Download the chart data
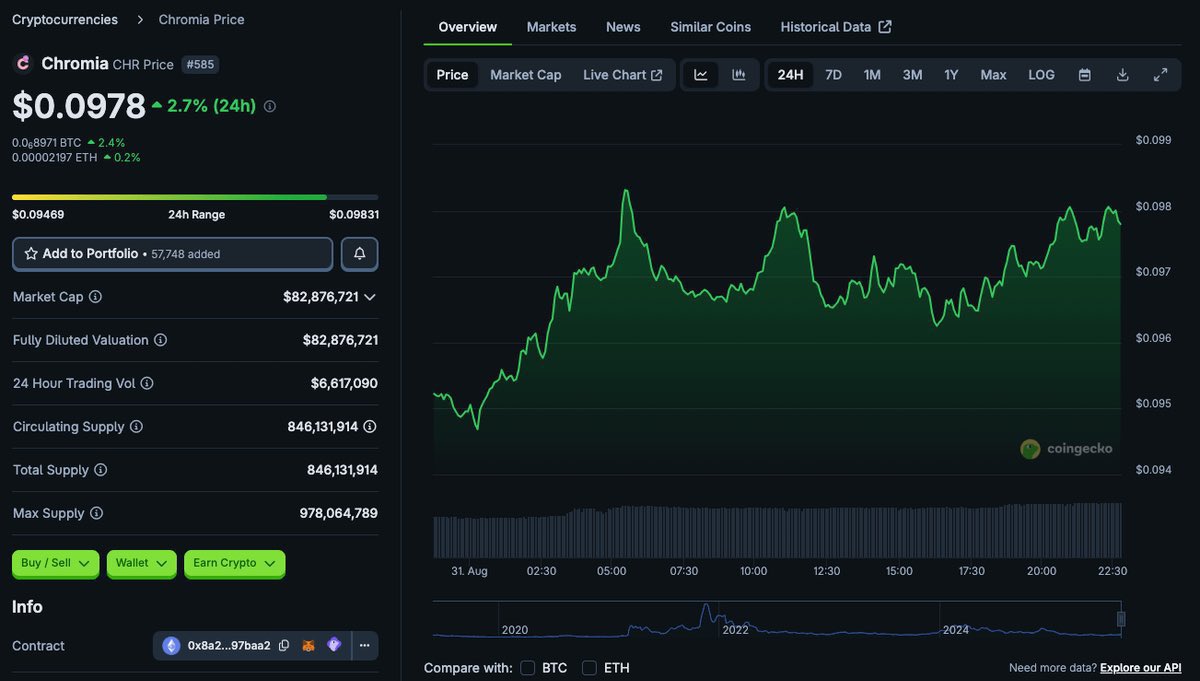The image size is (1200, 681). [x=1122, y=75]
